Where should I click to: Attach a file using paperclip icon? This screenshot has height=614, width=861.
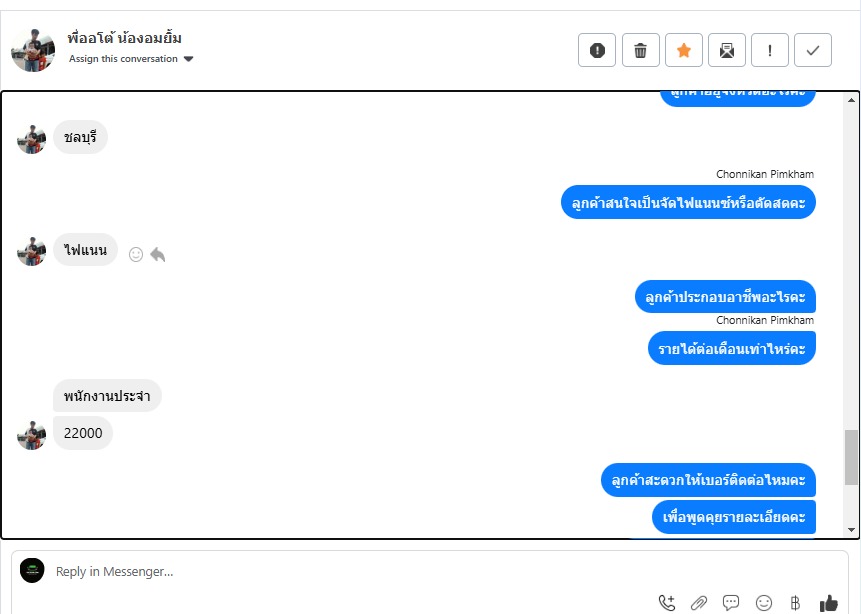coord(698,603)
